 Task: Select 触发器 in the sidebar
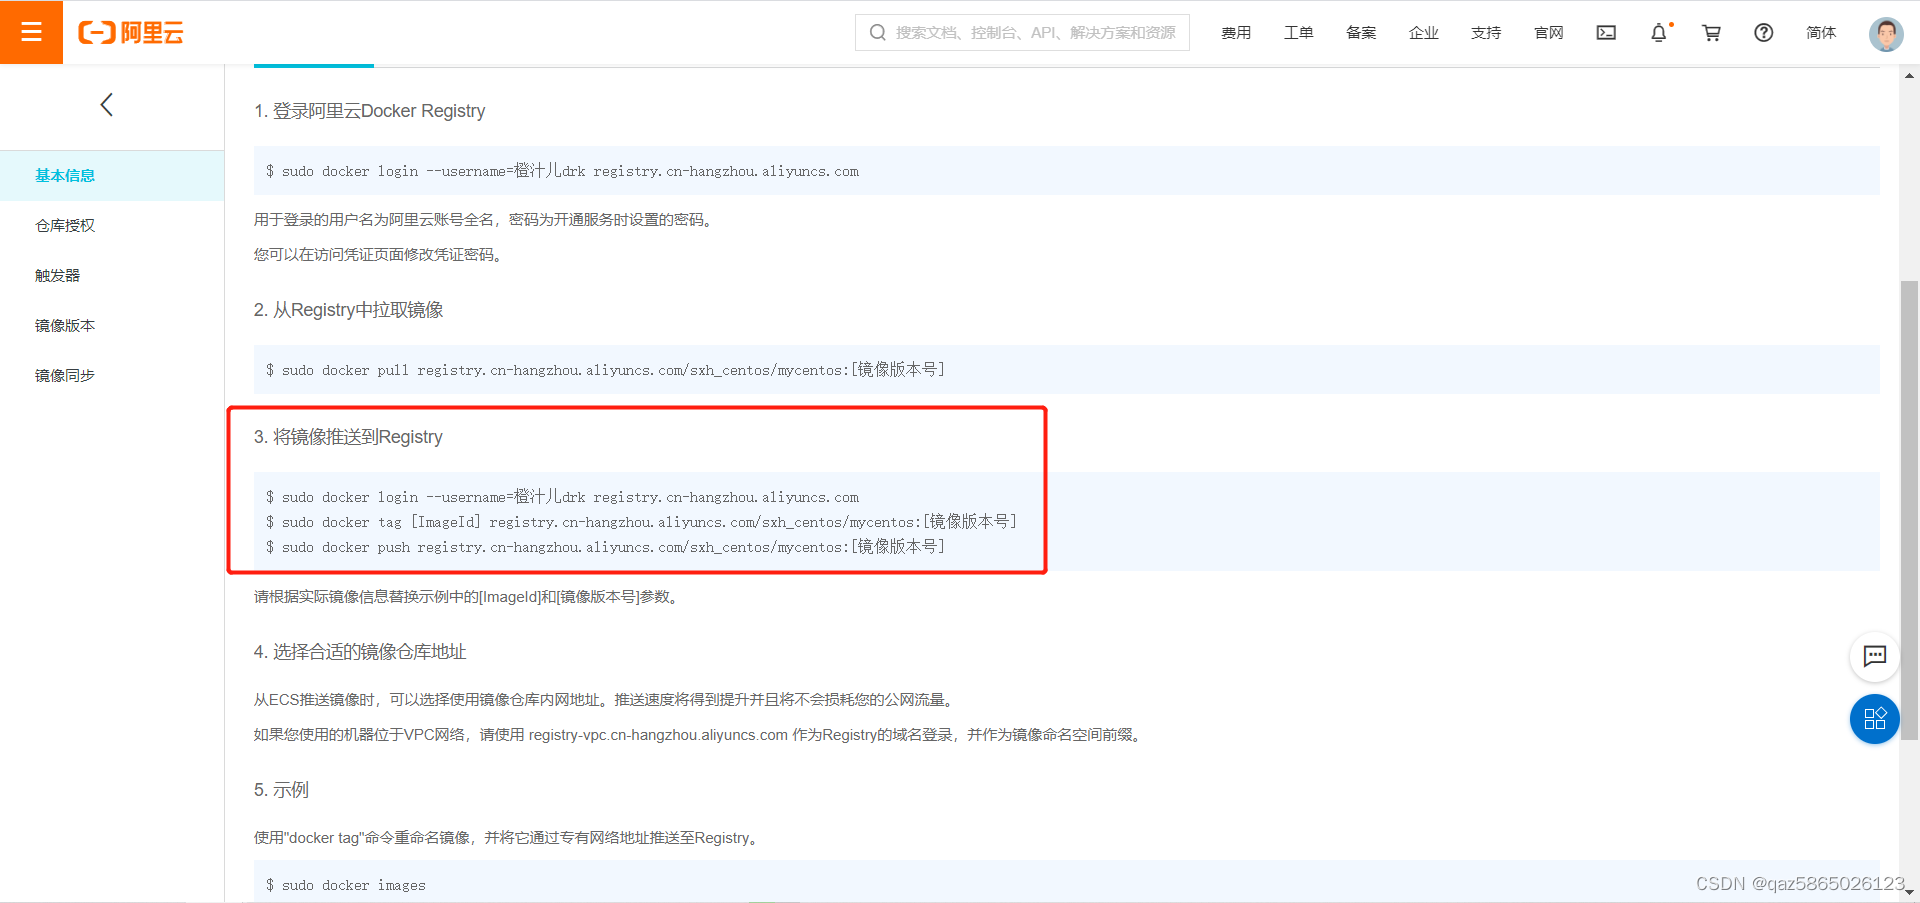(57, 275)
